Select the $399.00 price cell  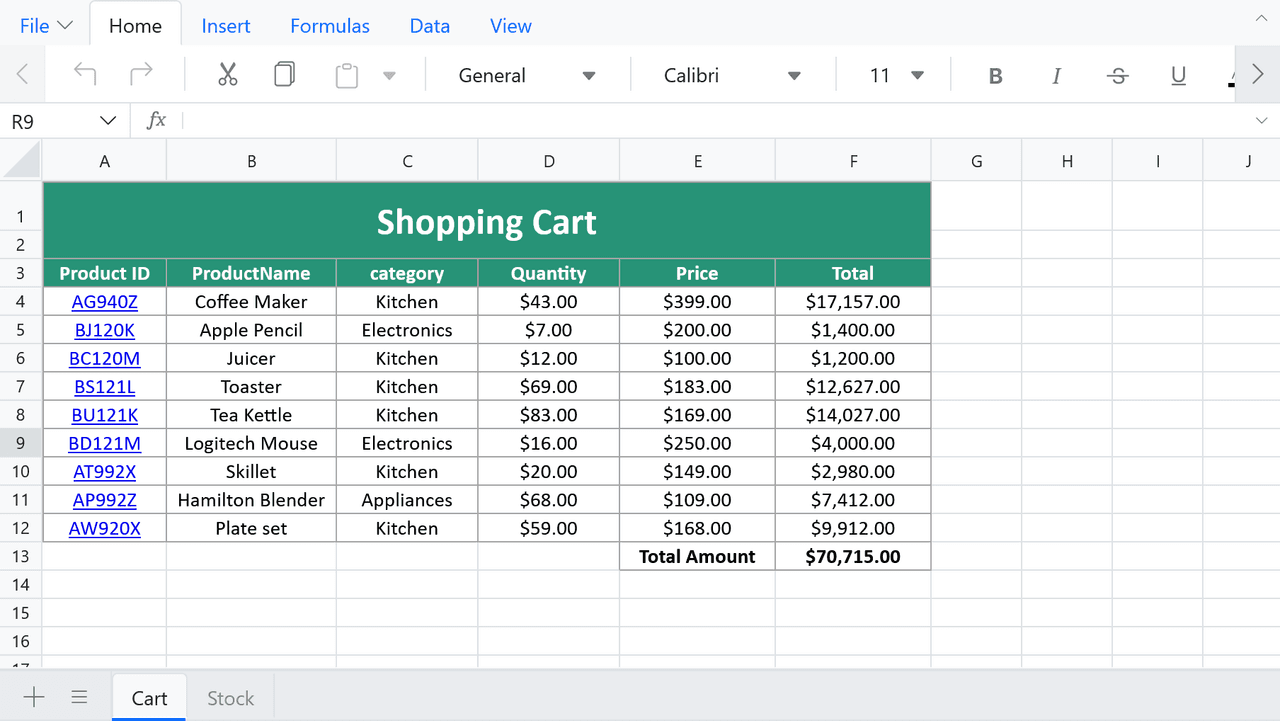click(x=697, y=302)
